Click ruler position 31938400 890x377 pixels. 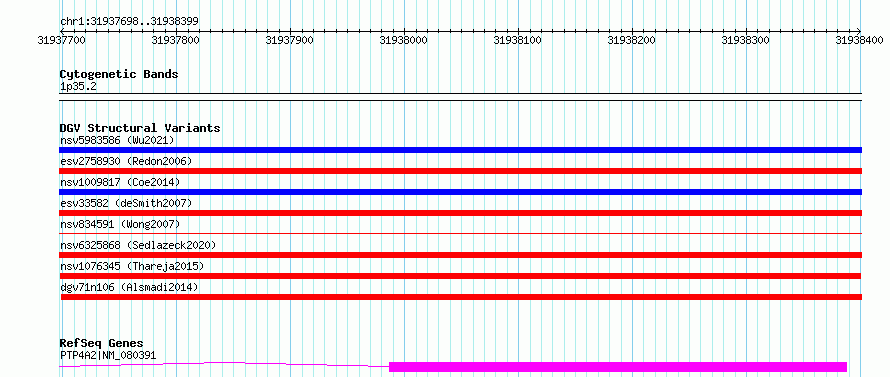[x=859, y=40]
